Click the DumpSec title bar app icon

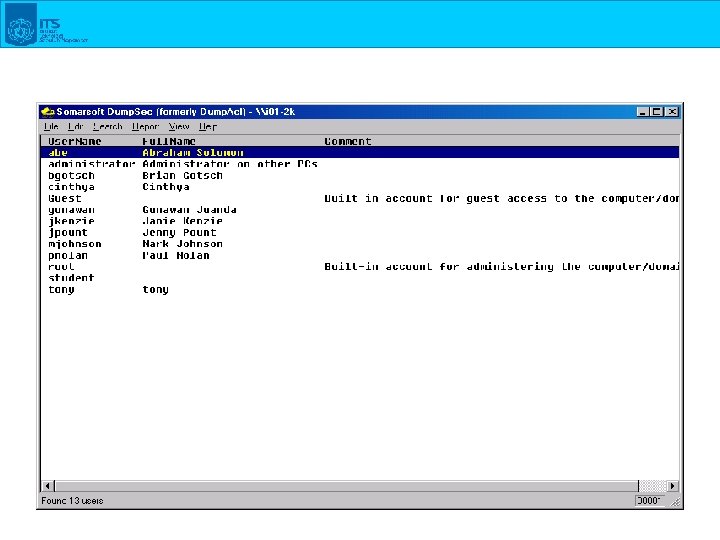(47, 112)
